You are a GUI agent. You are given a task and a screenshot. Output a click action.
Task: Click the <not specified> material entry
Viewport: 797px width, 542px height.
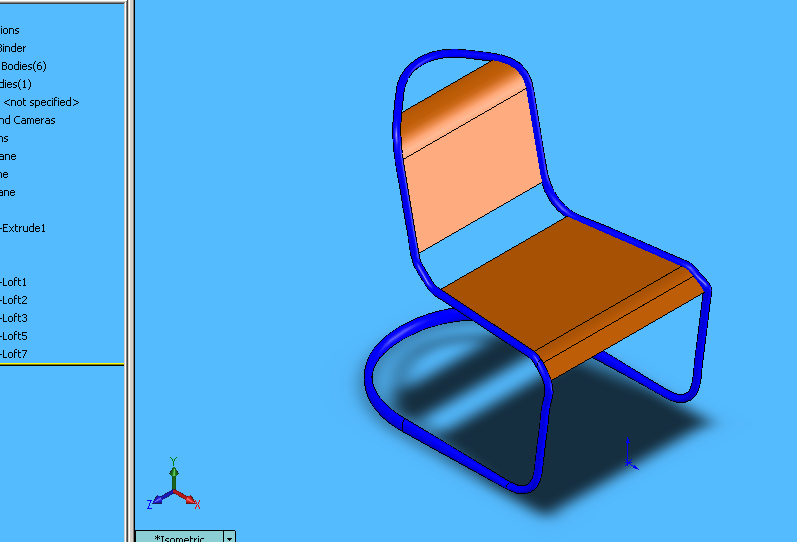(41, 102)
